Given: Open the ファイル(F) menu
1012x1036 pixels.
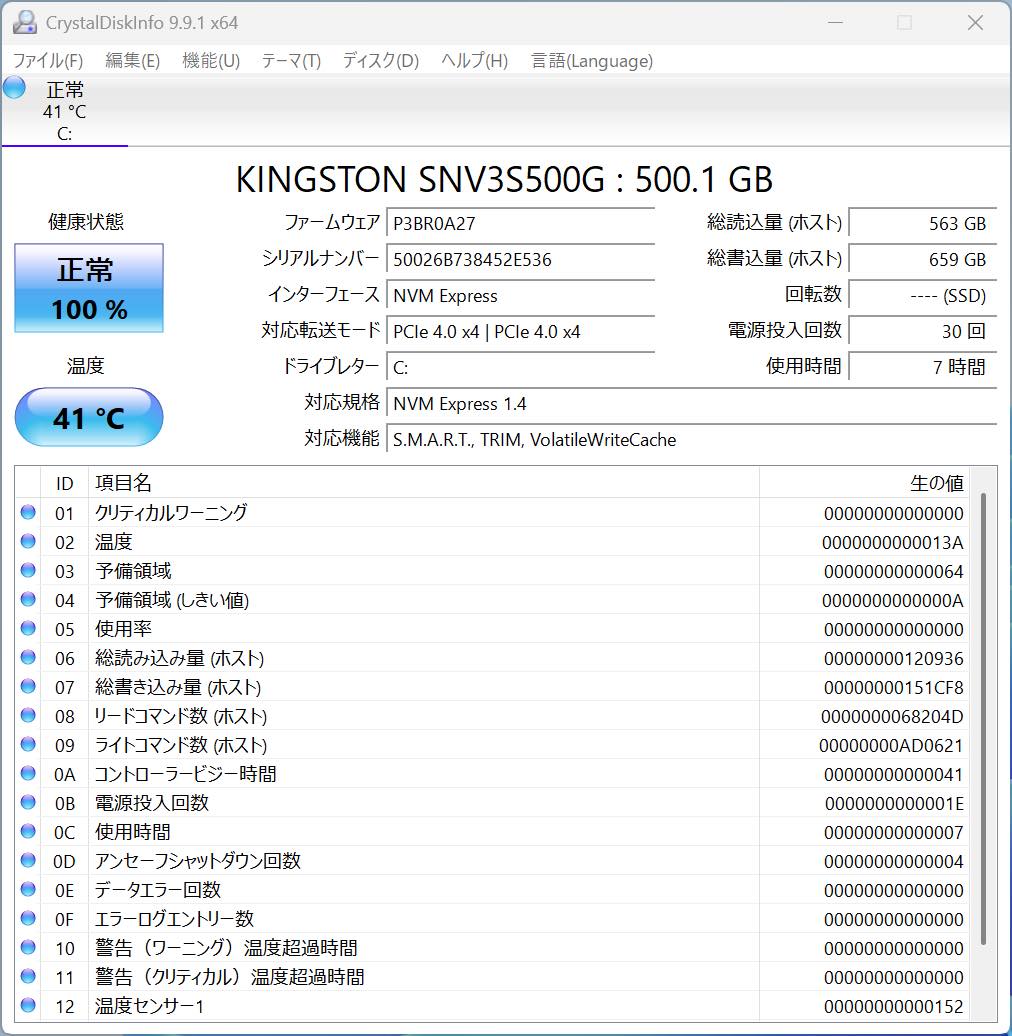Looking at the screenshot, I should pos(48,61).
